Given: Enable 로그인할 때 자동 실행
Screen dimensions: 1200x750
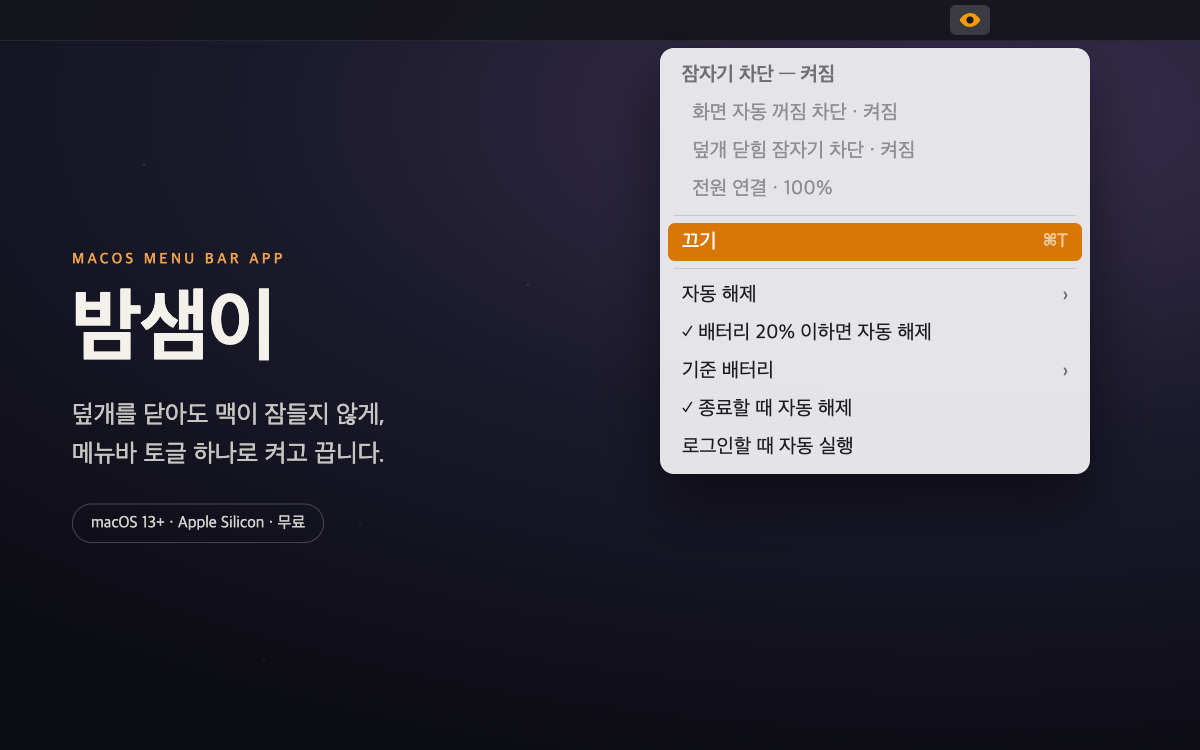Looking at the screenshot, I should tap(875, 446).
